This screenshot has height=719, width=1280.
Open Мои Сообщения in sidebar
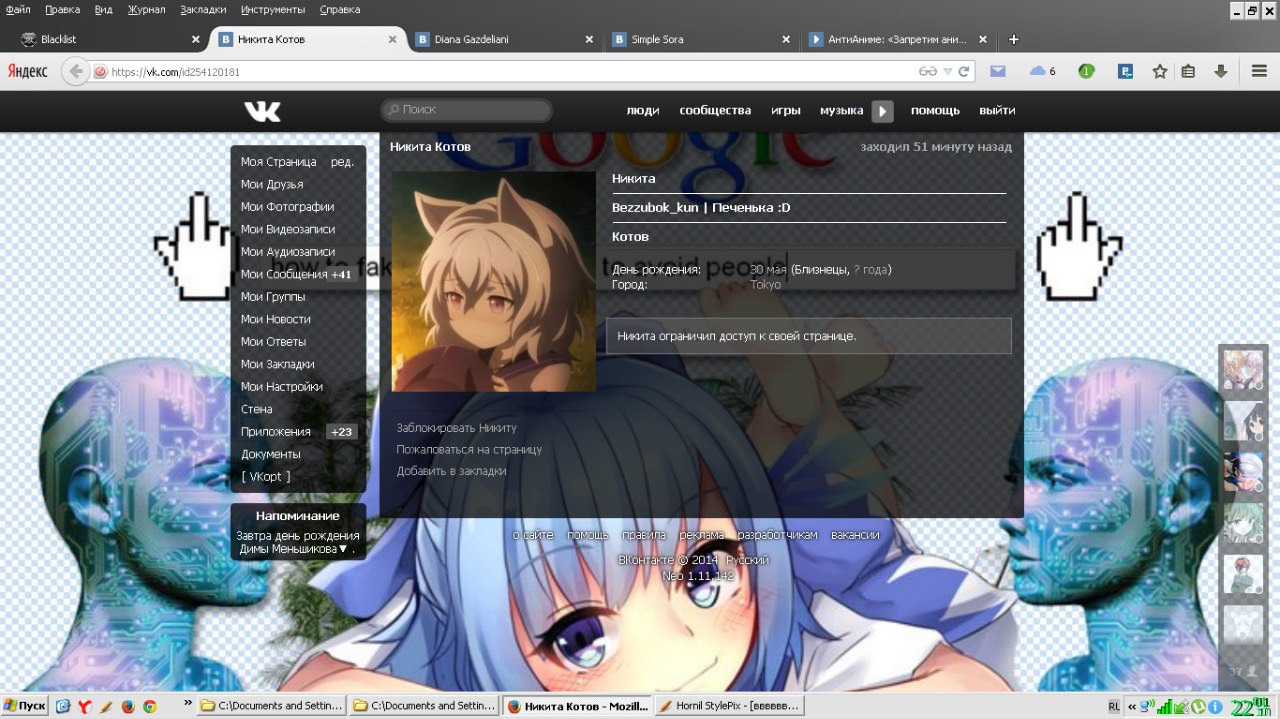[284, 274]
